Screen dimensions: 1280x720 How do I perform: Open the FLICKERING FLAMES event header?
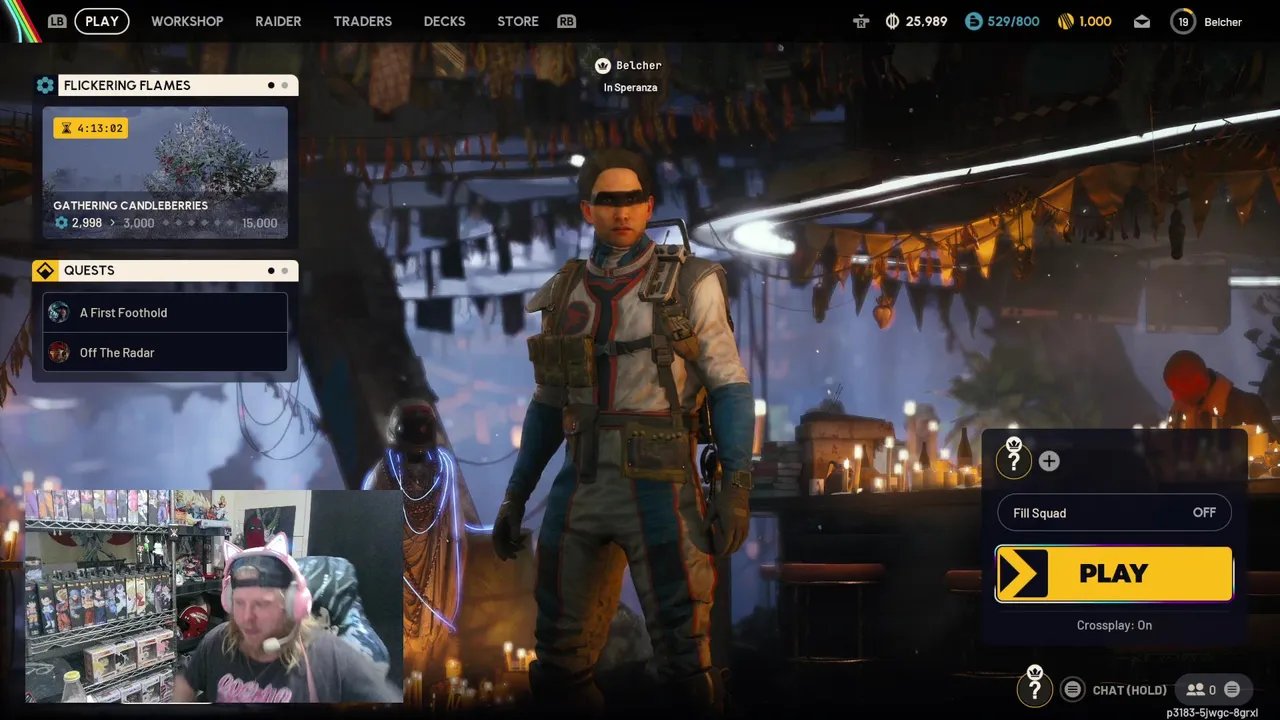click(x=178, y=85)
